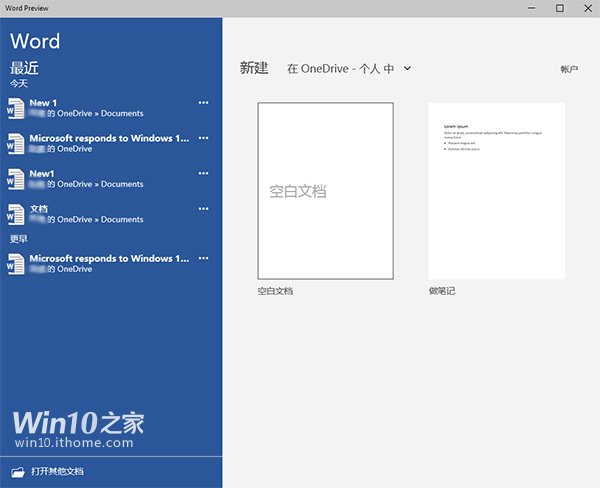
Task: Click the 空白文档 caption below the template
Action: [x=275, y=291]
